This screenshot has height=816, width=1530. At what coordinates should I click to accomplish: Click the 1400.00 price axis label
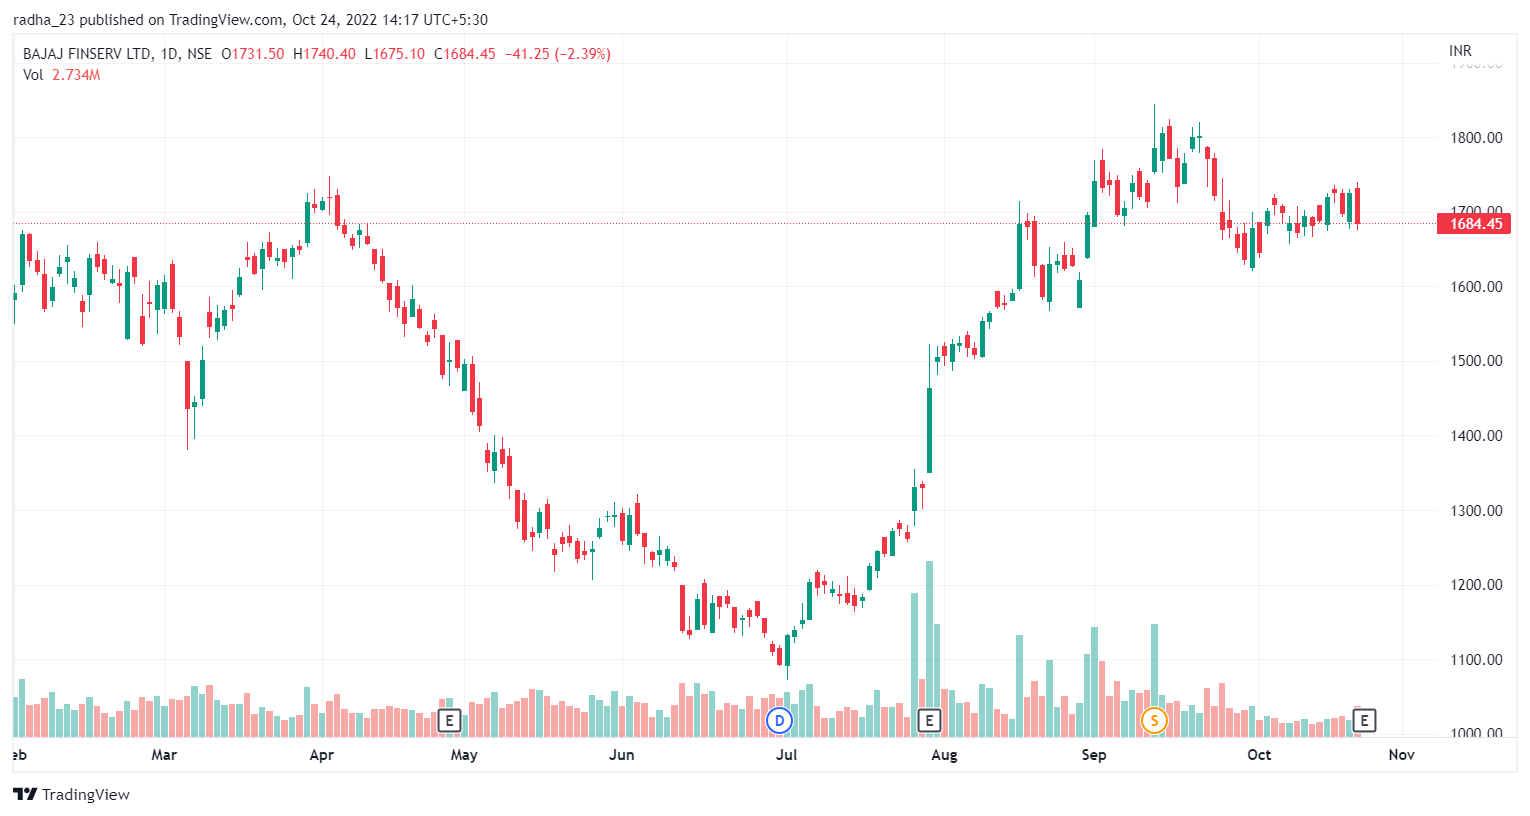point(1476,436)
